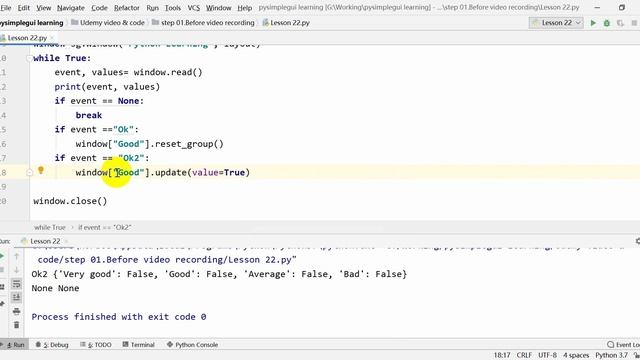640x360 pixels.
Task: Click the yellow lightbulb intention icon
Action: click(41, 170)
